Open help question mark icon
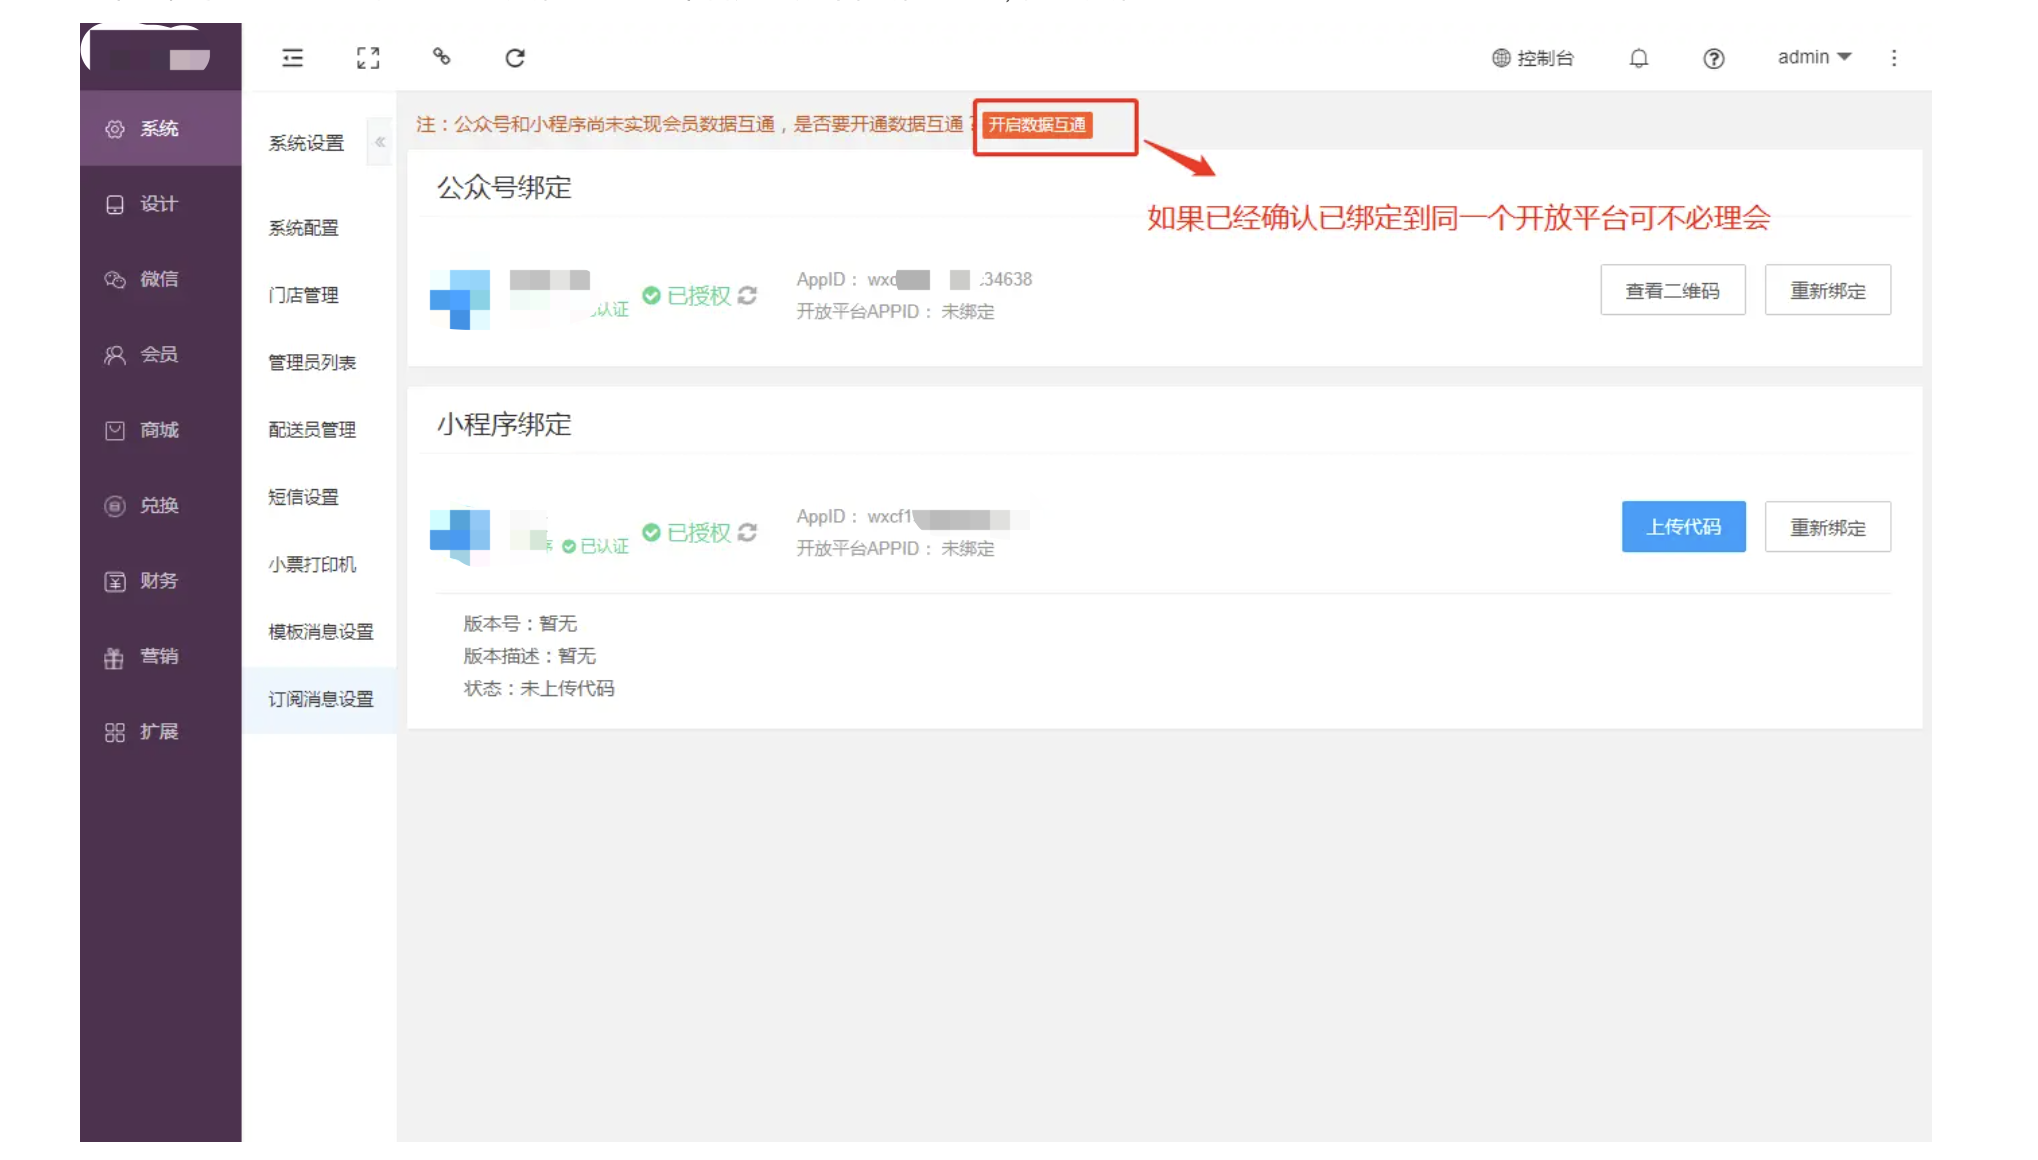Image resolution: width=2038 pixels, height=1160 pixels. [1714, 58]
